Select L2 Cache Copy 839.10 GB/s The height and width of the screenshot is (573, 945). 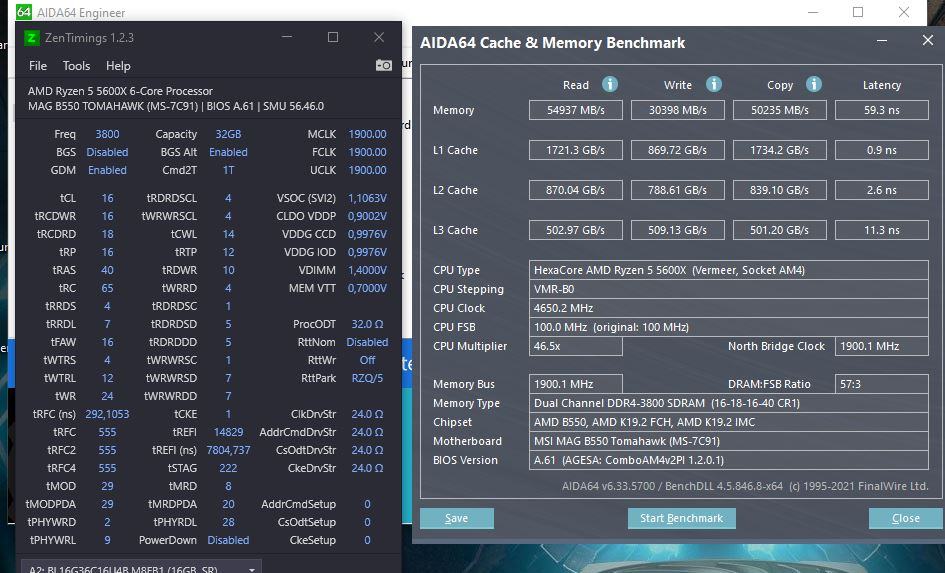[779, 190]
